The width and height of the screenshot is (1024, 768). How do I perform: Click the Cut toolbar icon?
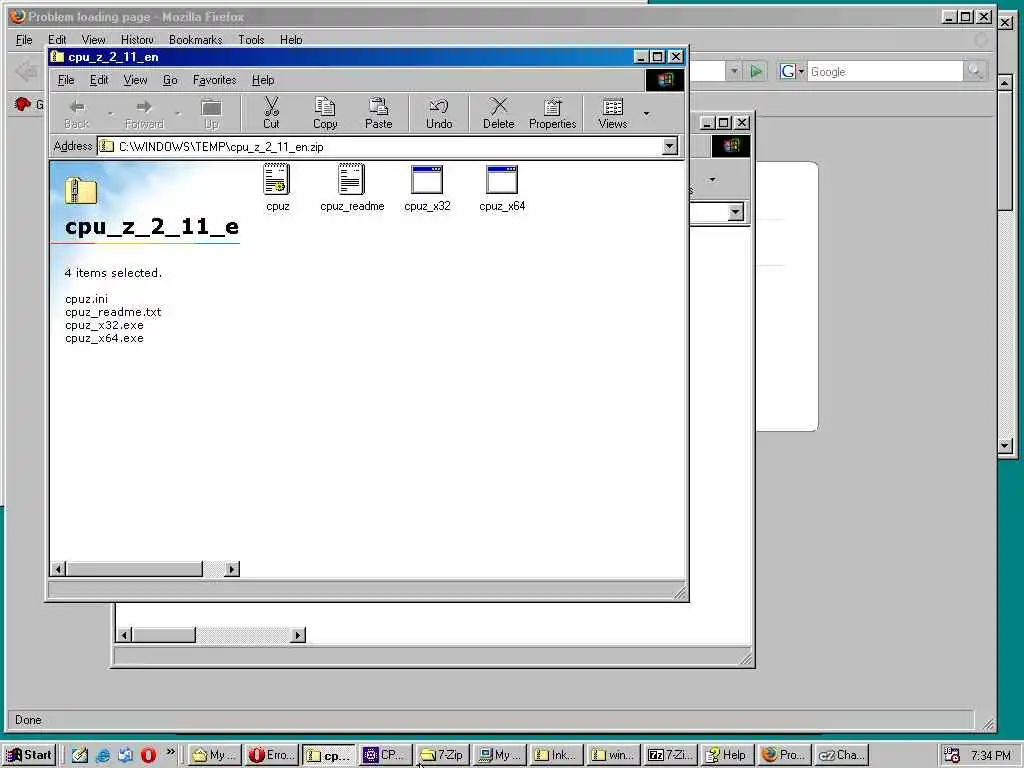coord(271,113)
